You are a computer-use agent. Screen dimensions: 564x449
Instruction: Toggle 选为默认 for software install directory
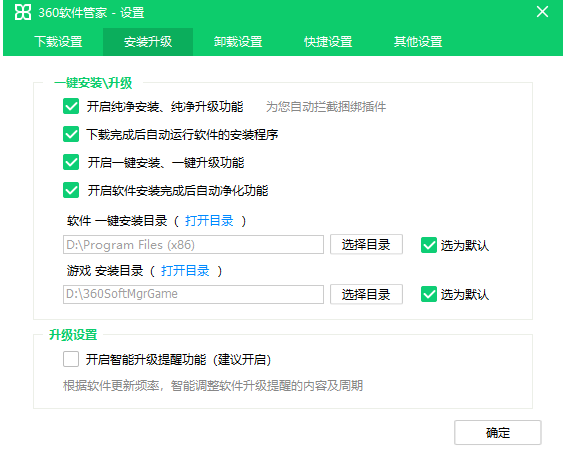(x=429, y=245)
